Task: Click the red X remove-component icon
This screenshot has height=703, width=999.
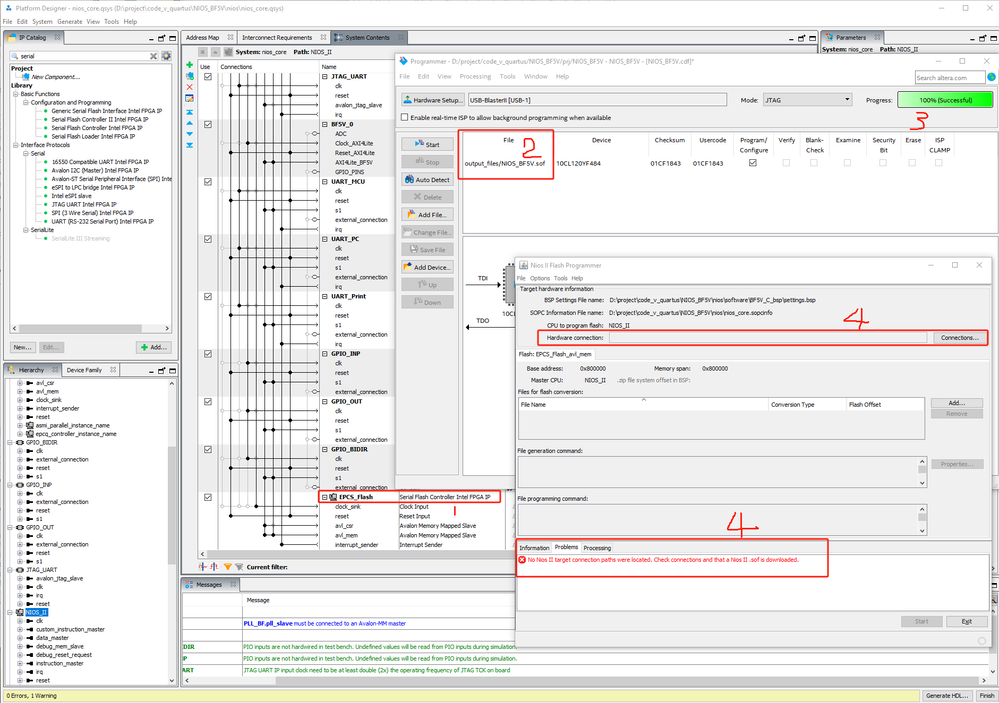Action: (190, 87)
